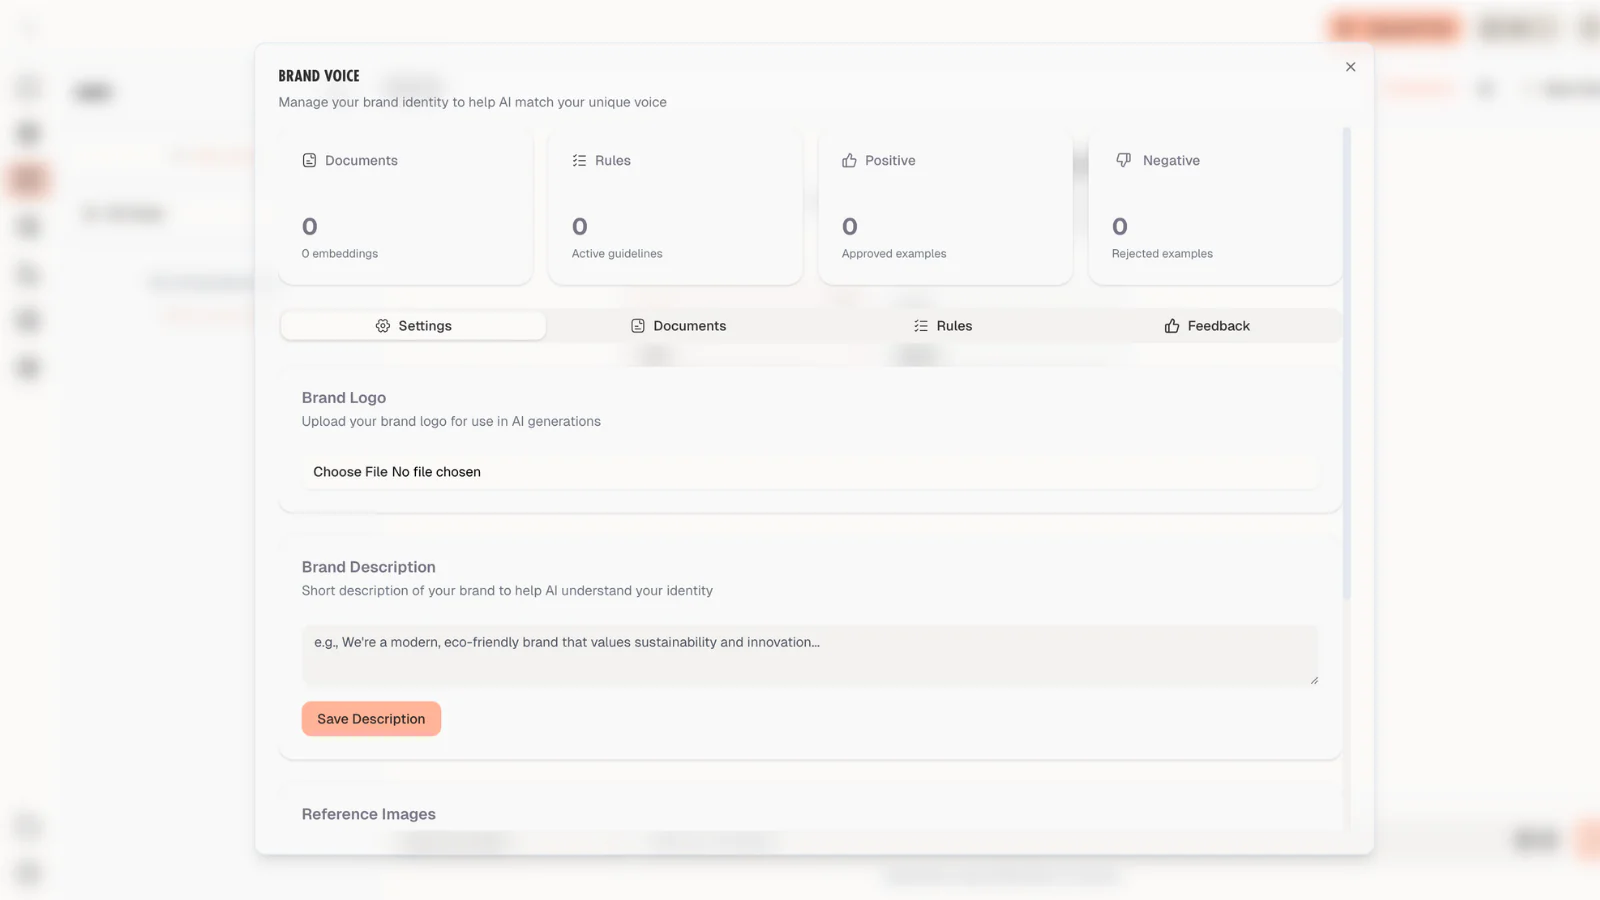Select the Approved examples stat text
1600x900 pixels.
(x=894, y=254)
